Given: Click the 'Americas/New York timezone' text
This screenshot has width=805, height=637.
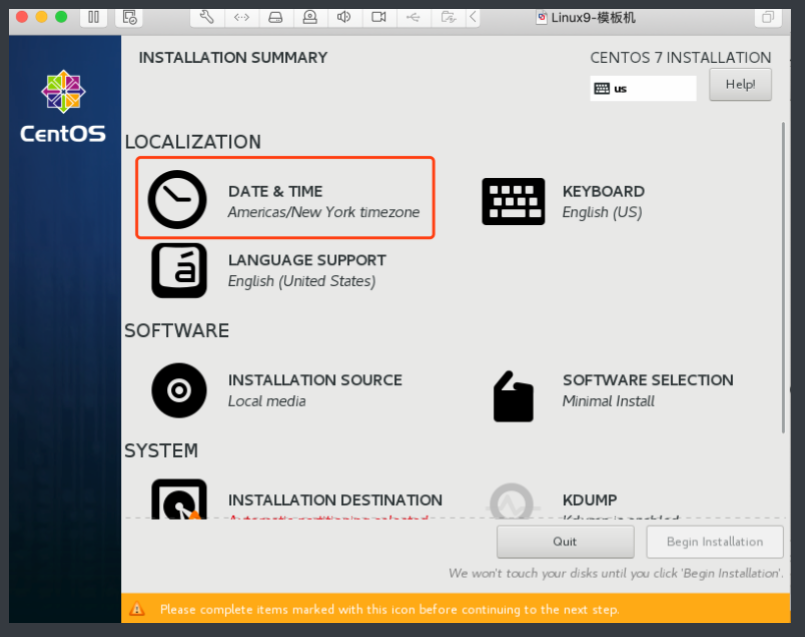Looking at the screenshot, I should pos(324,212).
